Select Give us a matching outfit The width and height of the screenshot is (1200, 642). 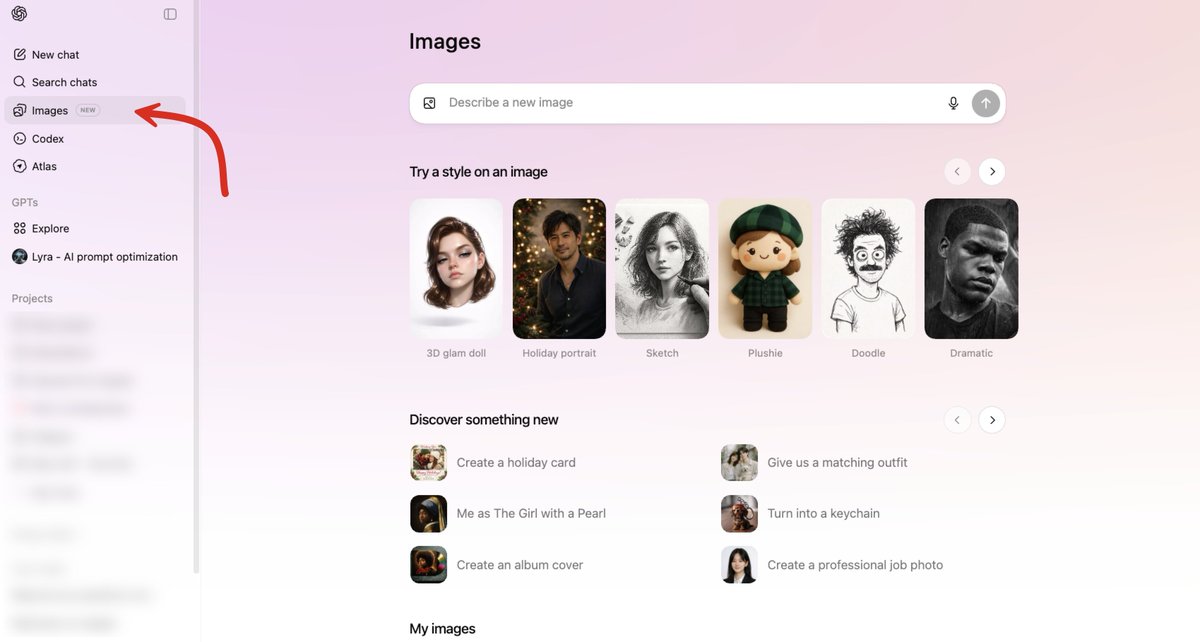point(837,463)
